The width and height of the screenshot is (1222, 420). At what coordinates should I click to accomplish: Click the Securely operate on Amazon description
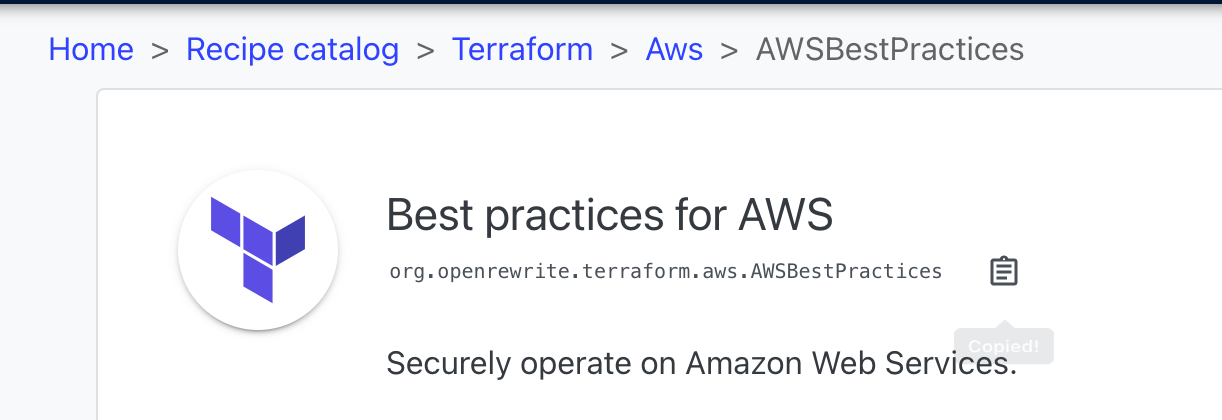(701, 362)
